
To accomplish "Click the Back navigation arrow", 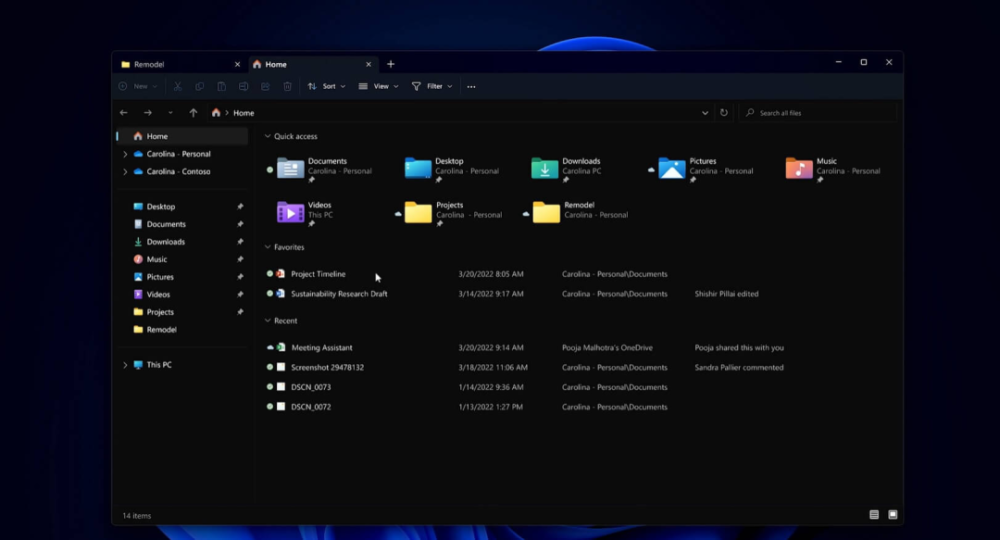I will pyautogui.click(x=124, y=113).
